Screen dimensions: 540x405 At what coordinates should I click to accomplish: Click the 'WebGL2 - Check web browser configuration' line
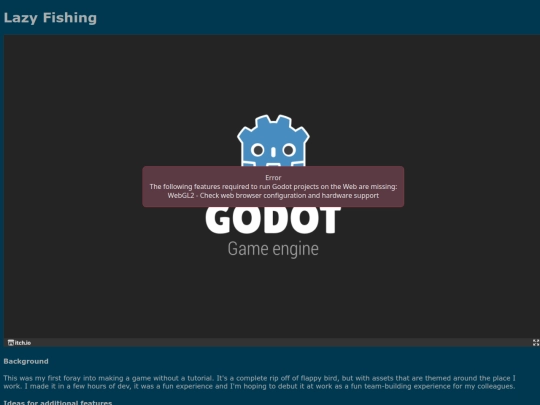[273, 196]
